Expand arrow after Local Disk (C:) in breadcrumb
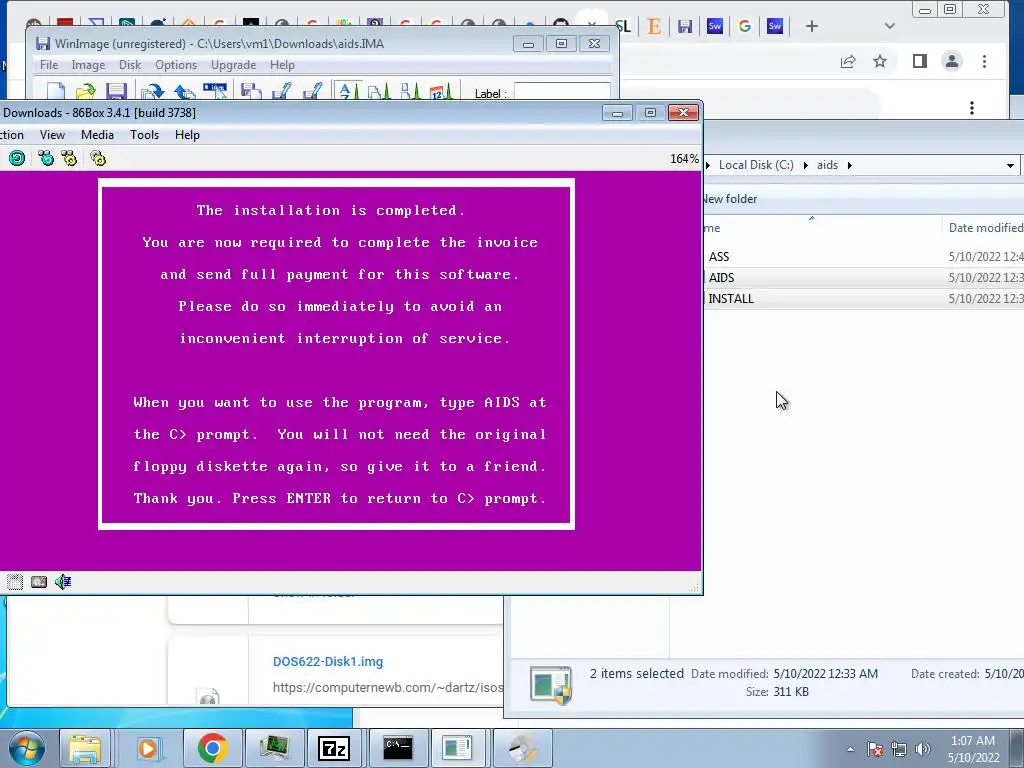Screen dimensions: 1024x768 click(x=805, y=165)
